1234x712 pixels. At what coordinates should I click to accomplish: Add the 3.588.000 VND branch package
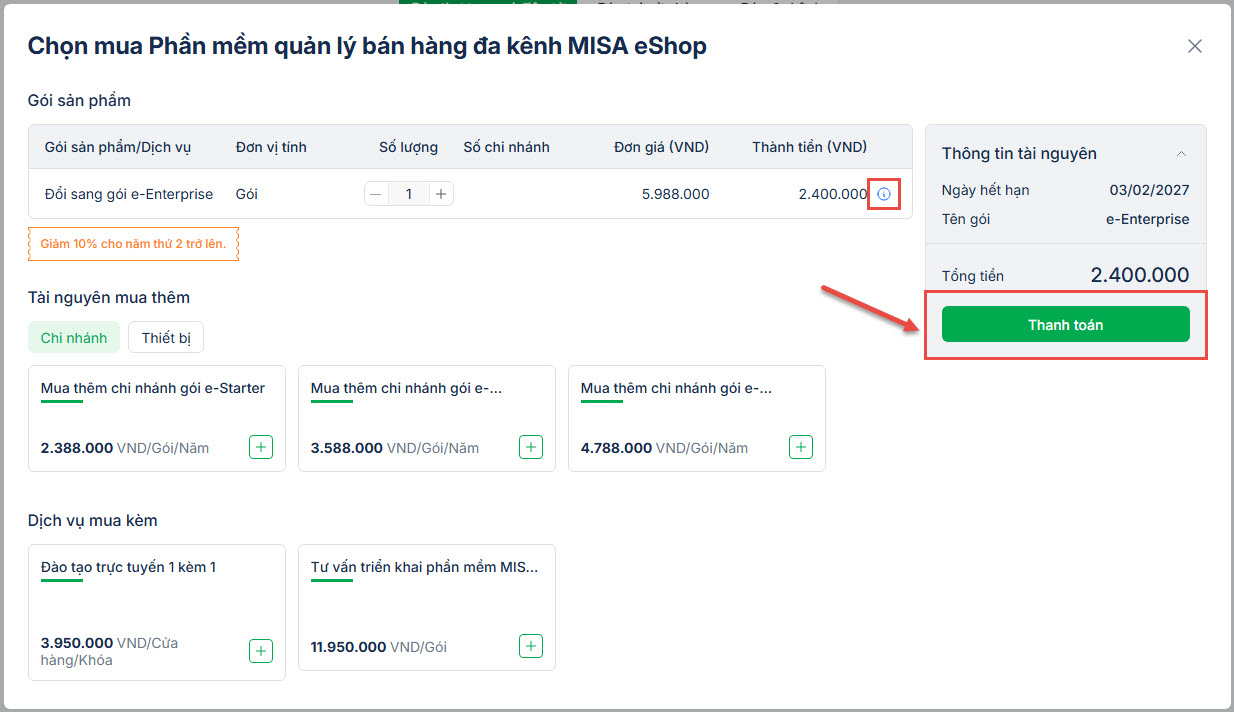click(531, 447)
